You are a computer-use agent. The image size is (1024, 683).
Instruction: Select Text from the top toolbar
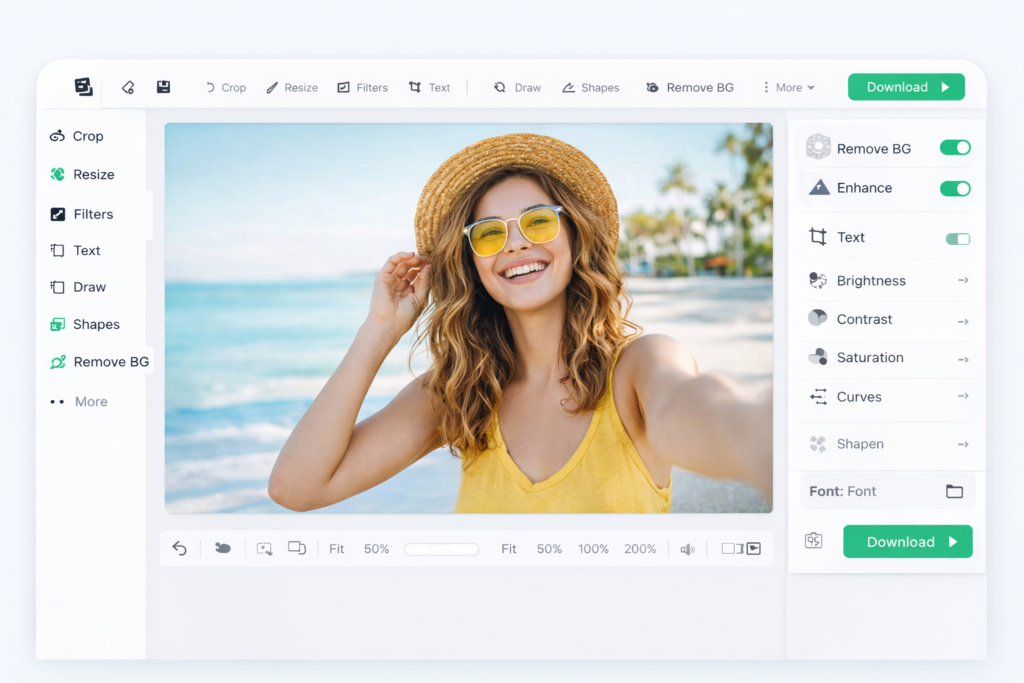tap(430, 87)
